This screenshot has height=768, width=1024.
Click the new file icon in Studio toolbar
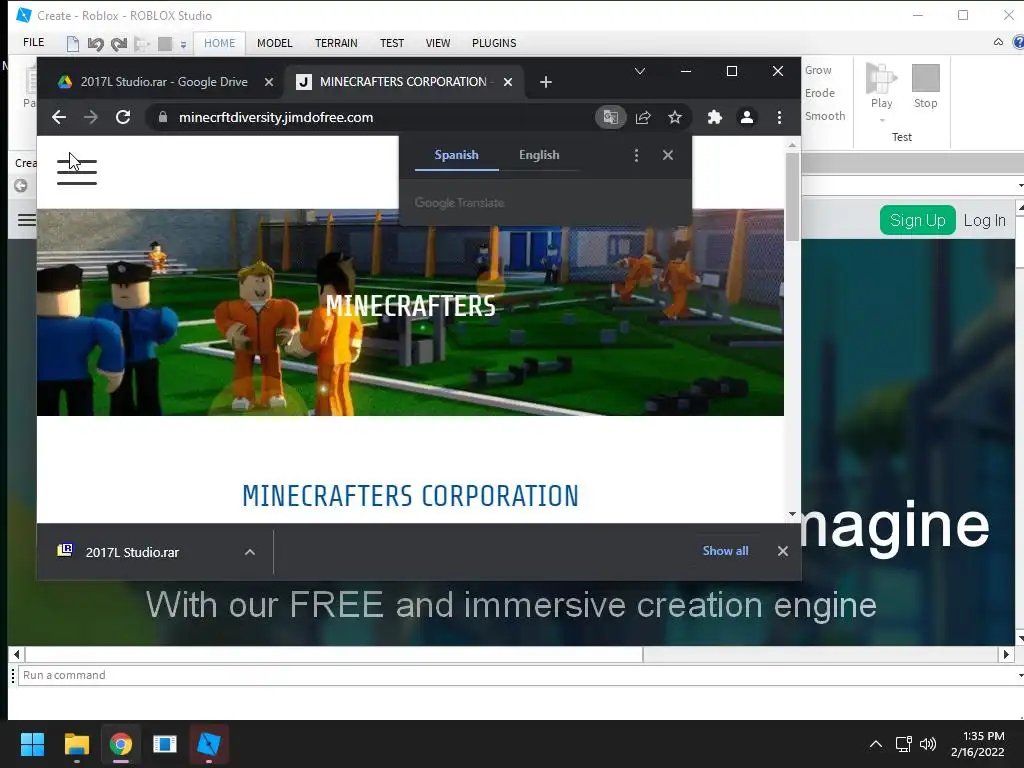point(73,44)
